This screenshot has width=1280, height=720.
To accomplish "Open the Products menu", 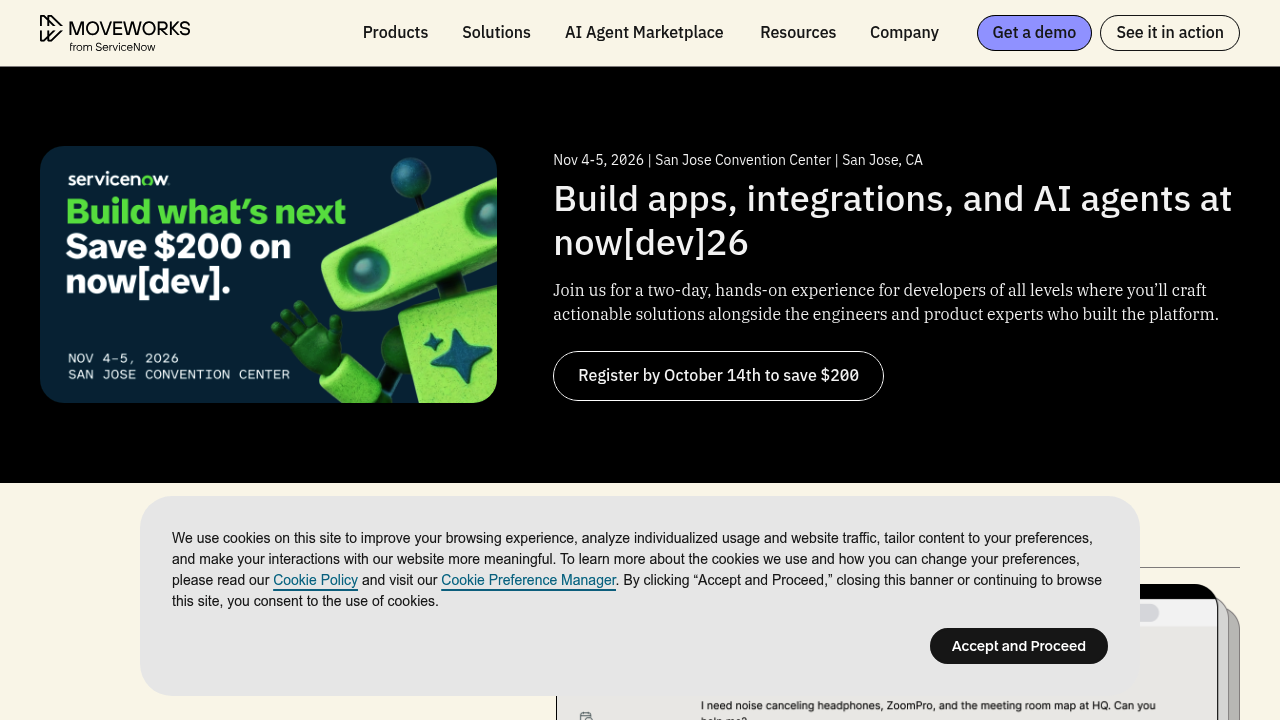I will click(x=395, y=33).
